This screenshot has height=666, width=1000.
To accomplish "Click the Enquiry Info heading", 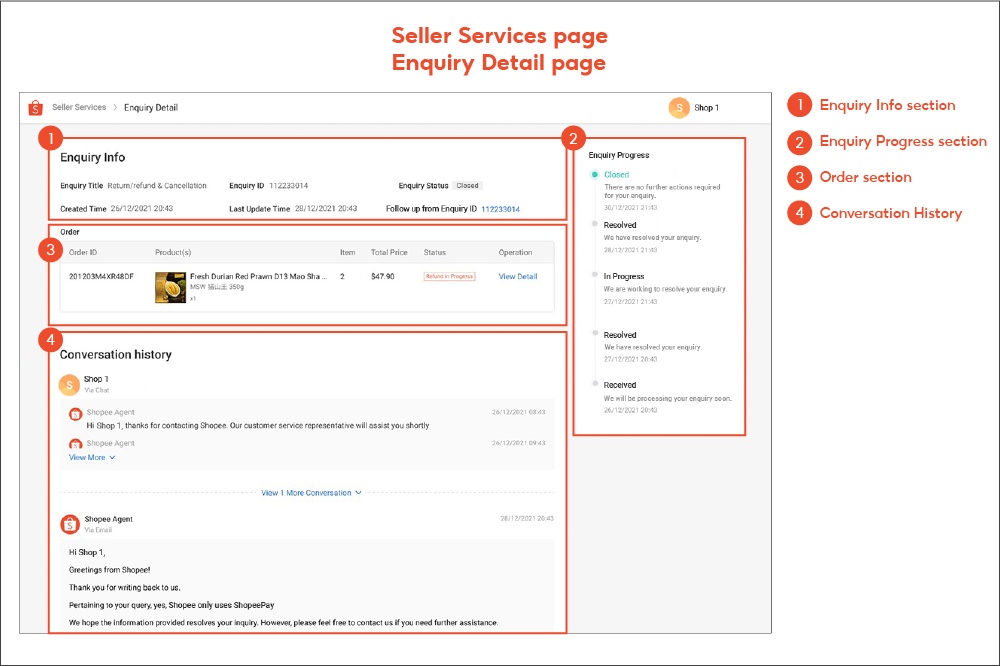I will click(92, 158).
